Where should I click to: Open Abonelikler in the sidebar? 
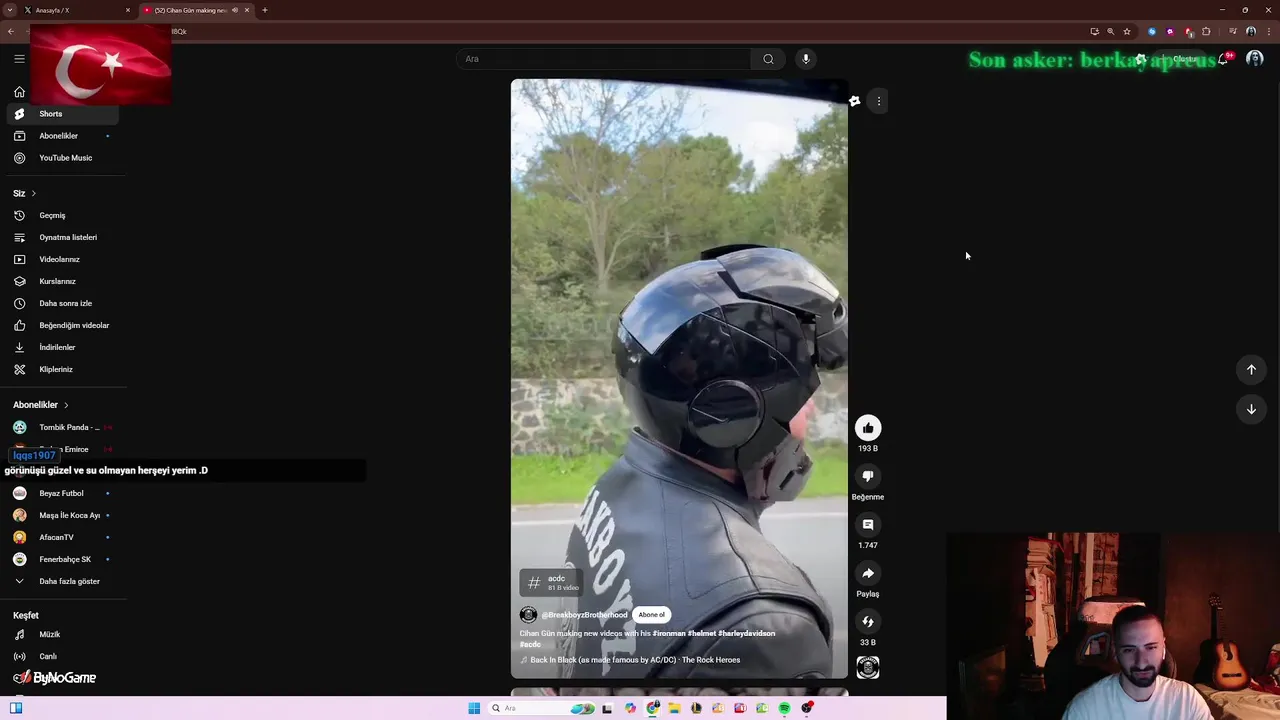pyautogui.click(x=63, y=136)
